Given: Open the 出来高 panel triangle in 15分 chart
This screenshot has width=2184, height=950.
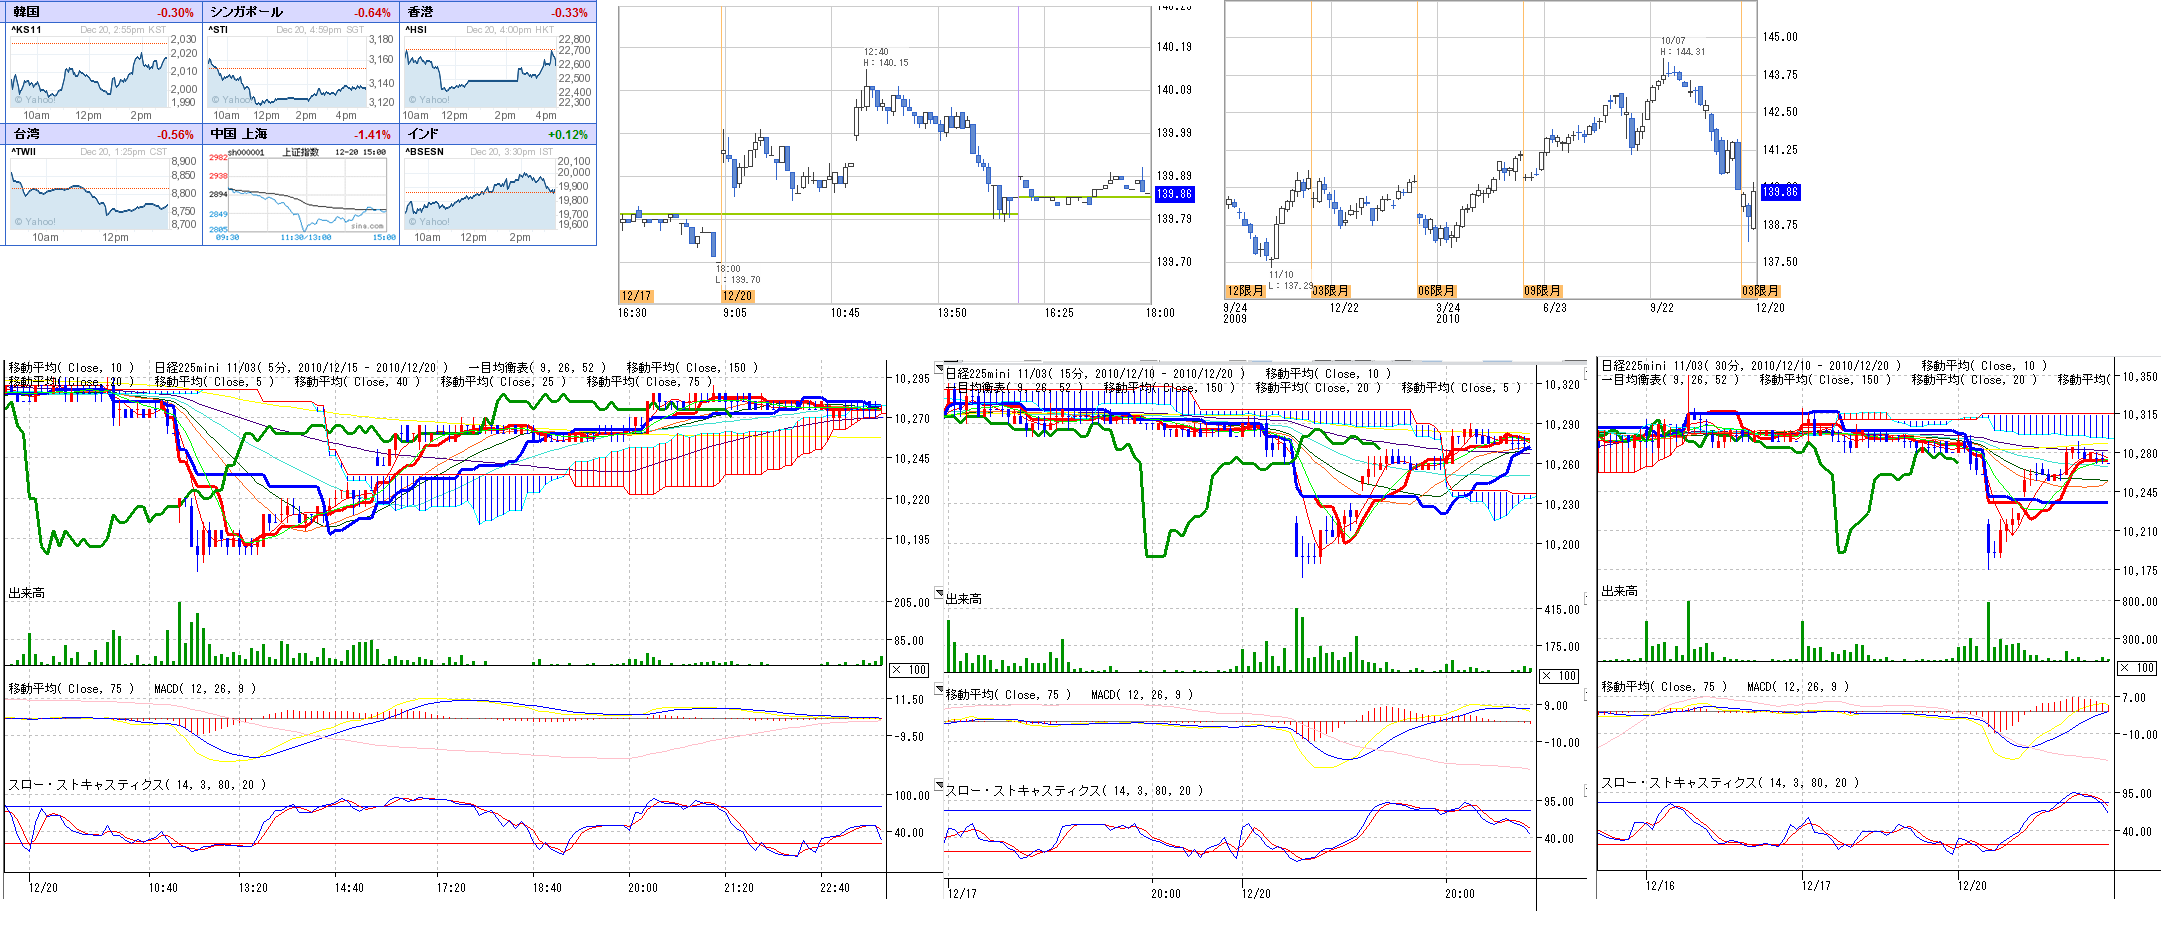Looking at the screenshot, I should point(939,593).
